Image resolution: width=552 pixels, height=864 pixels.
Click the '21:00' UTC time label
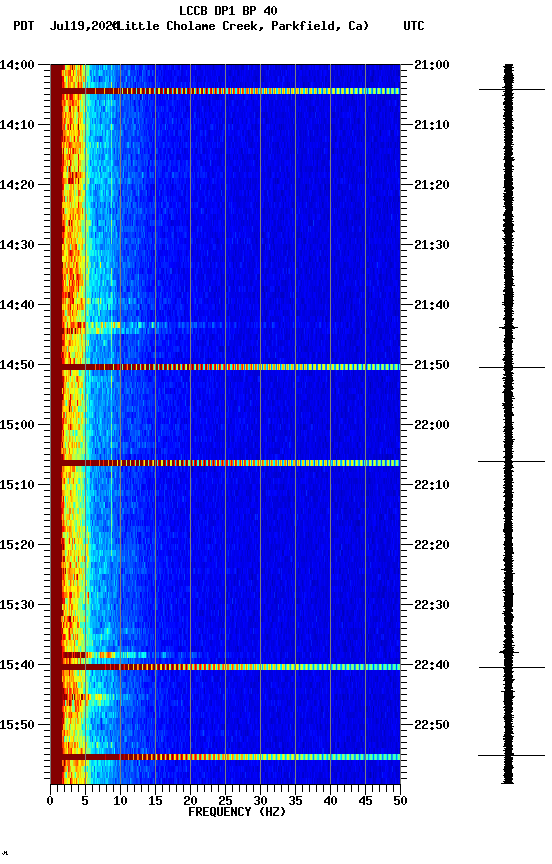click(432, 65)
